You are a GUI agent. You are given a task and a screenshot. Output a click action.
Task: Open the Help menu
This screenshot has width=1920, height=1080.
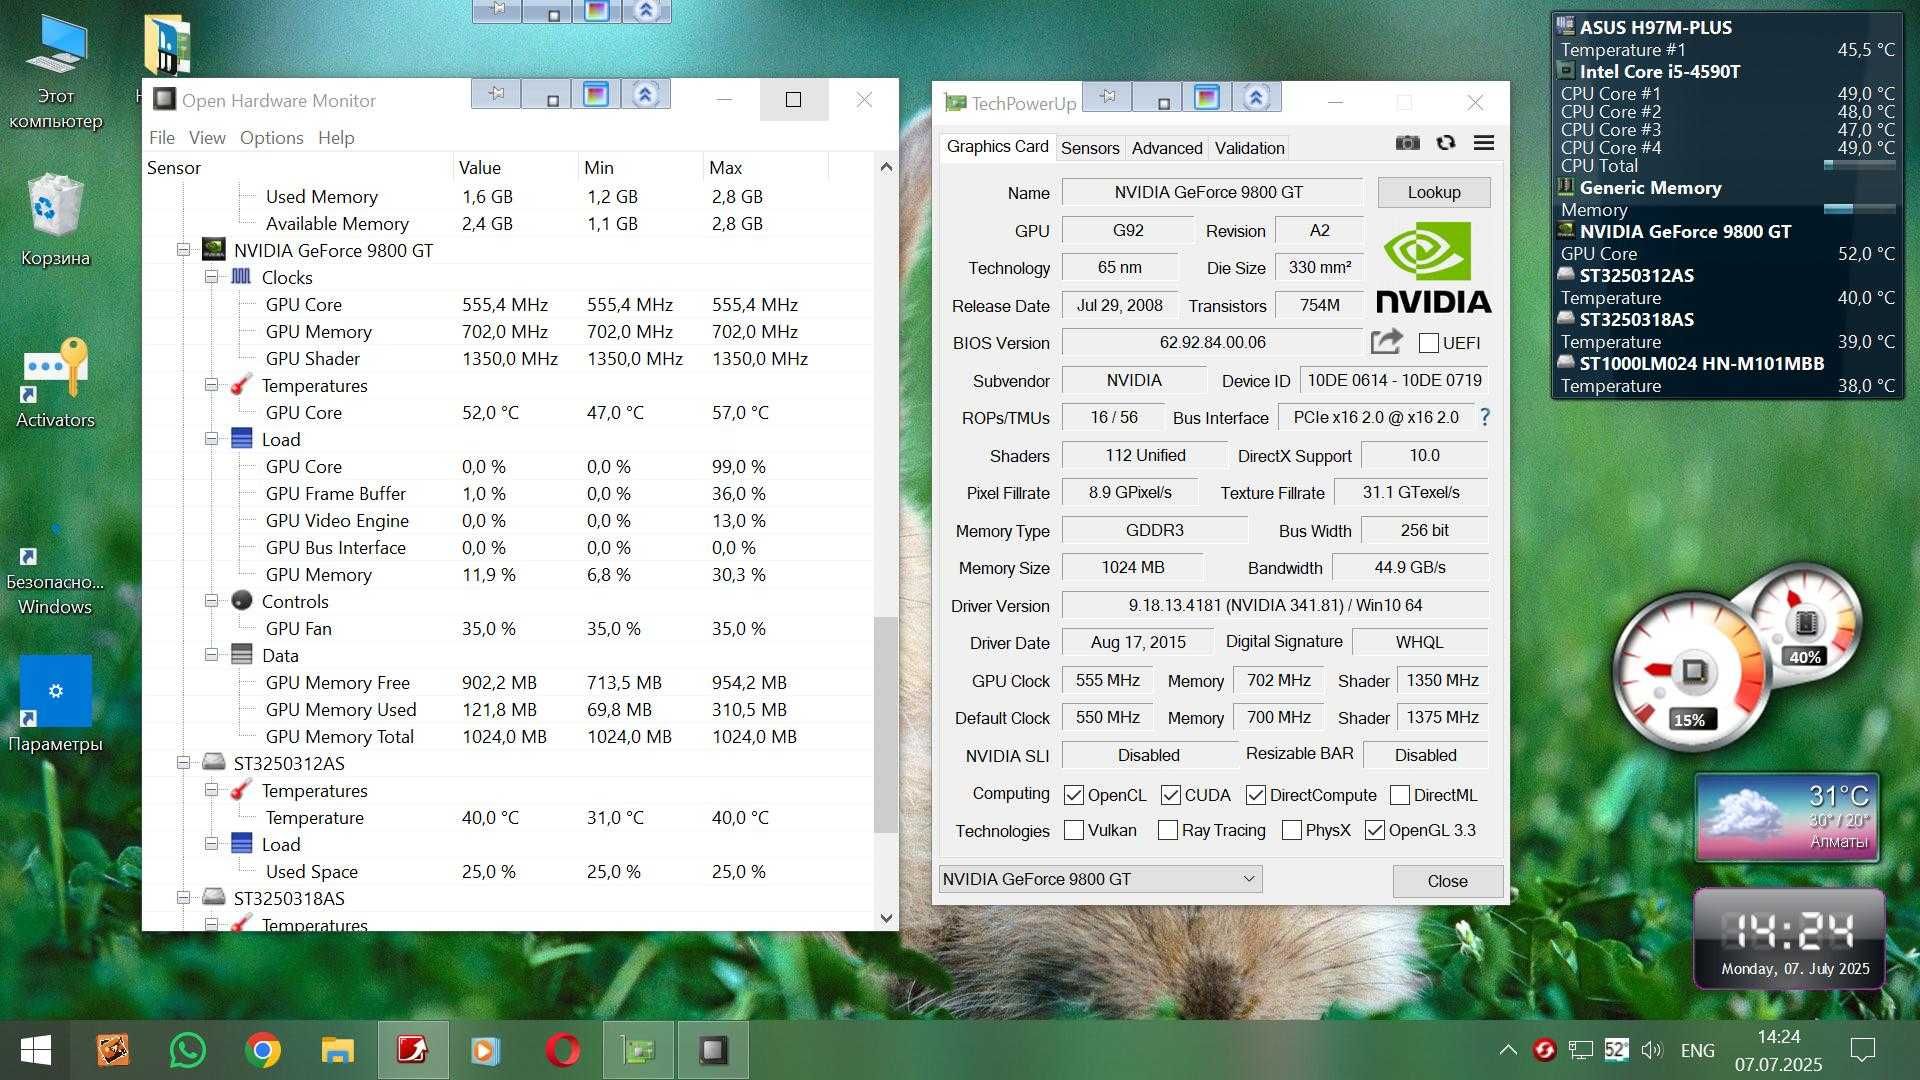point(336,137)
